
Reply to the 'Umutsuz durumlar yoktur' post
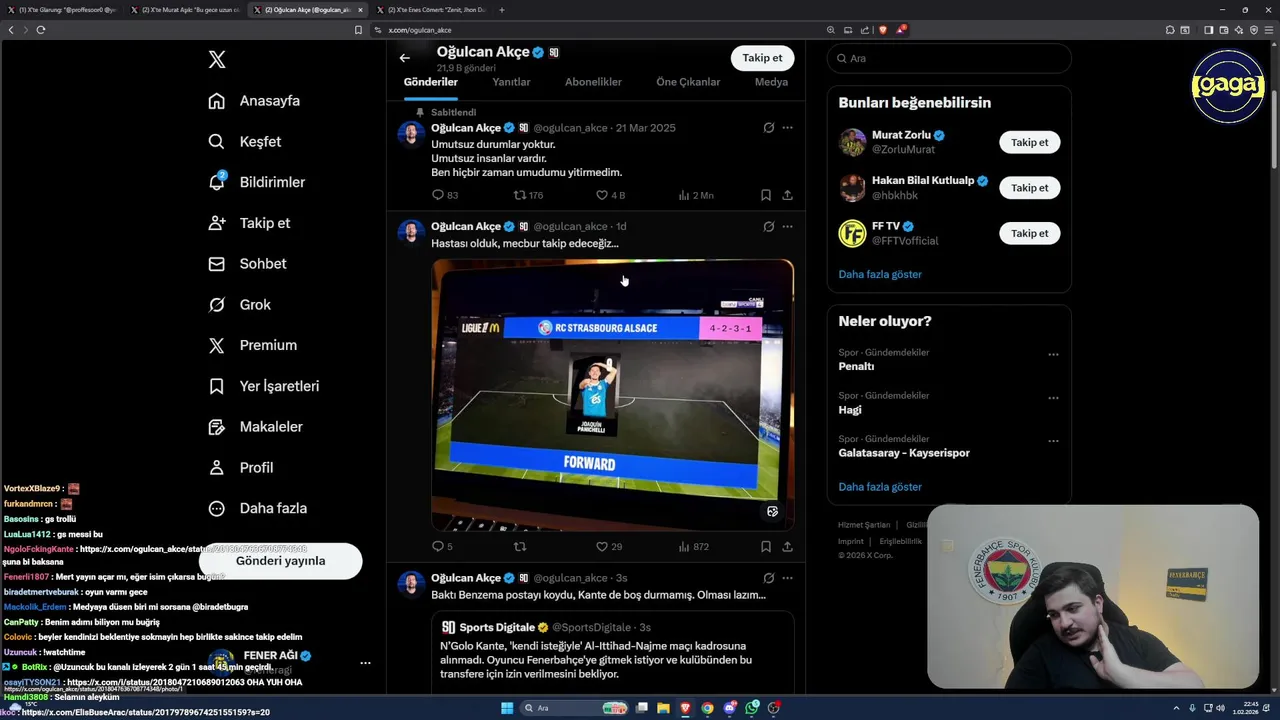coord(438,195)
